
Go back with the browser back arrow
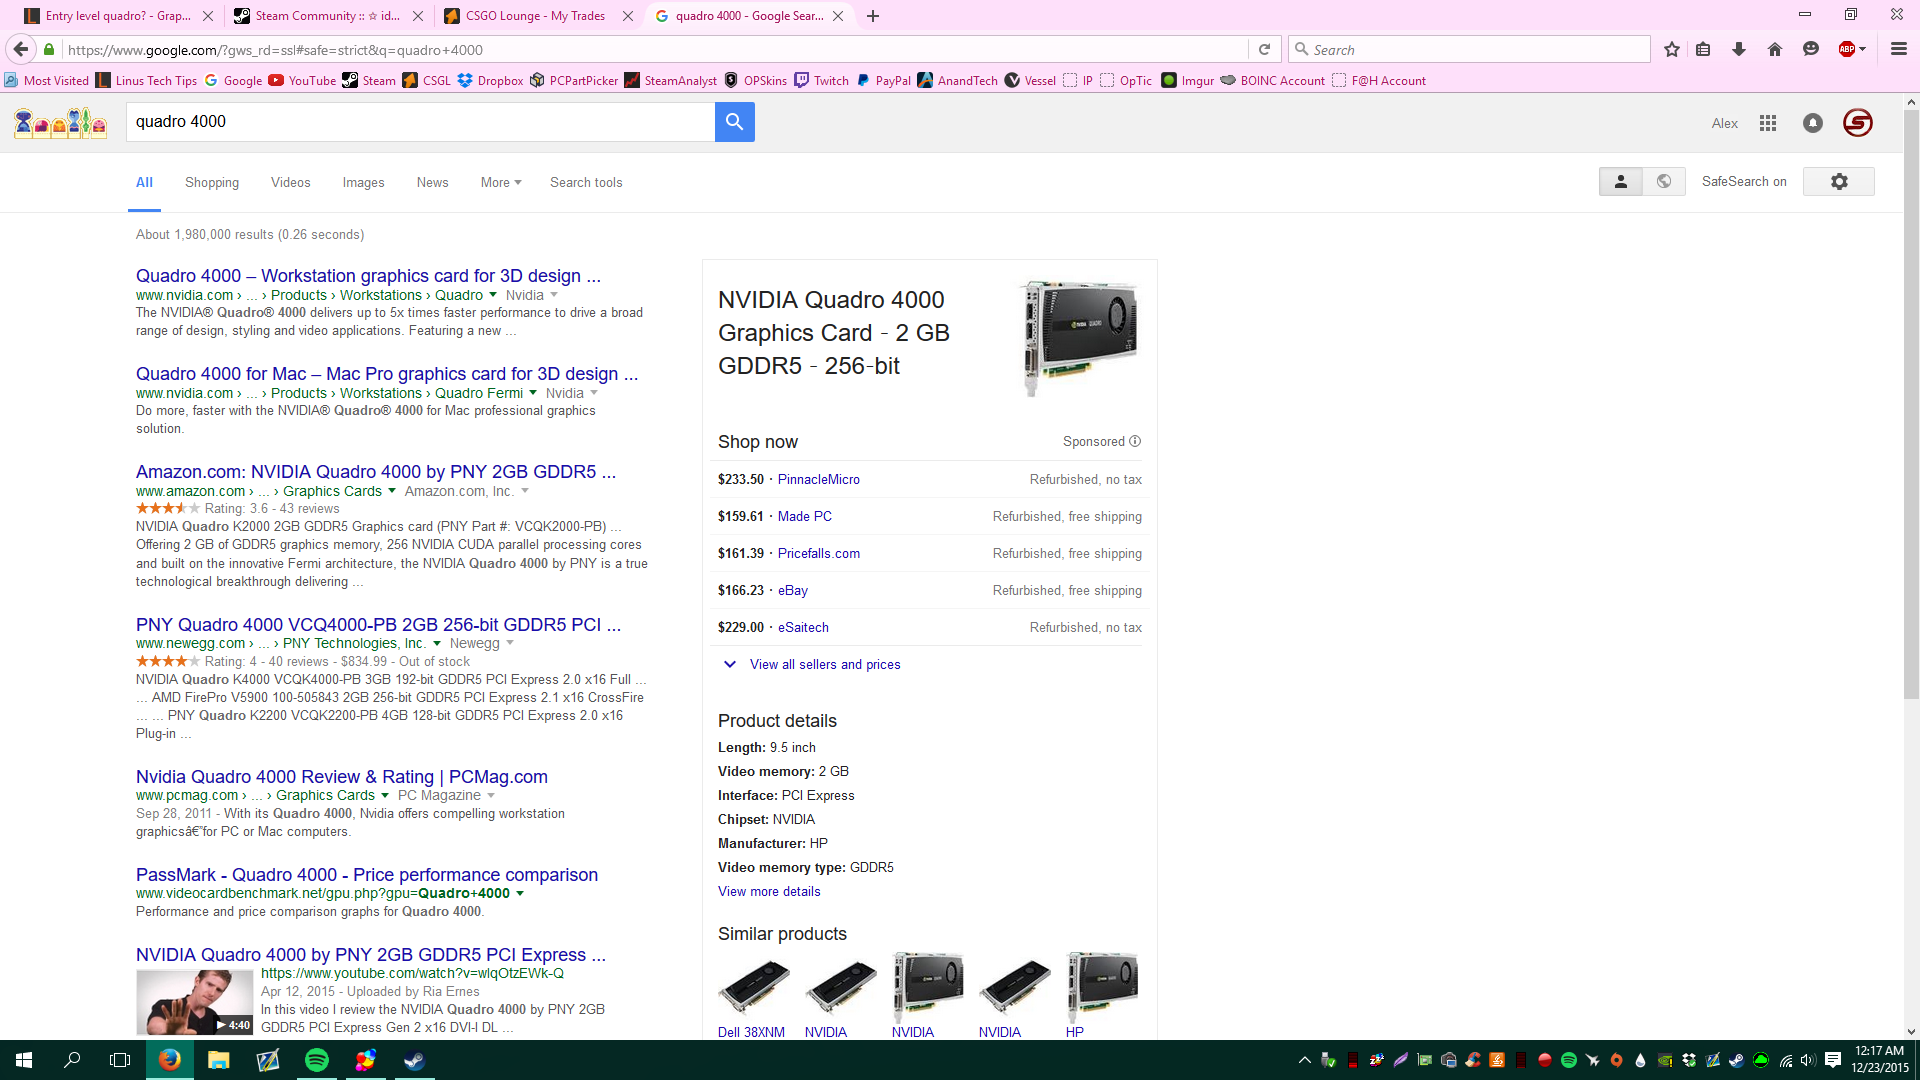pyautogui.click(x=21, y=49)
